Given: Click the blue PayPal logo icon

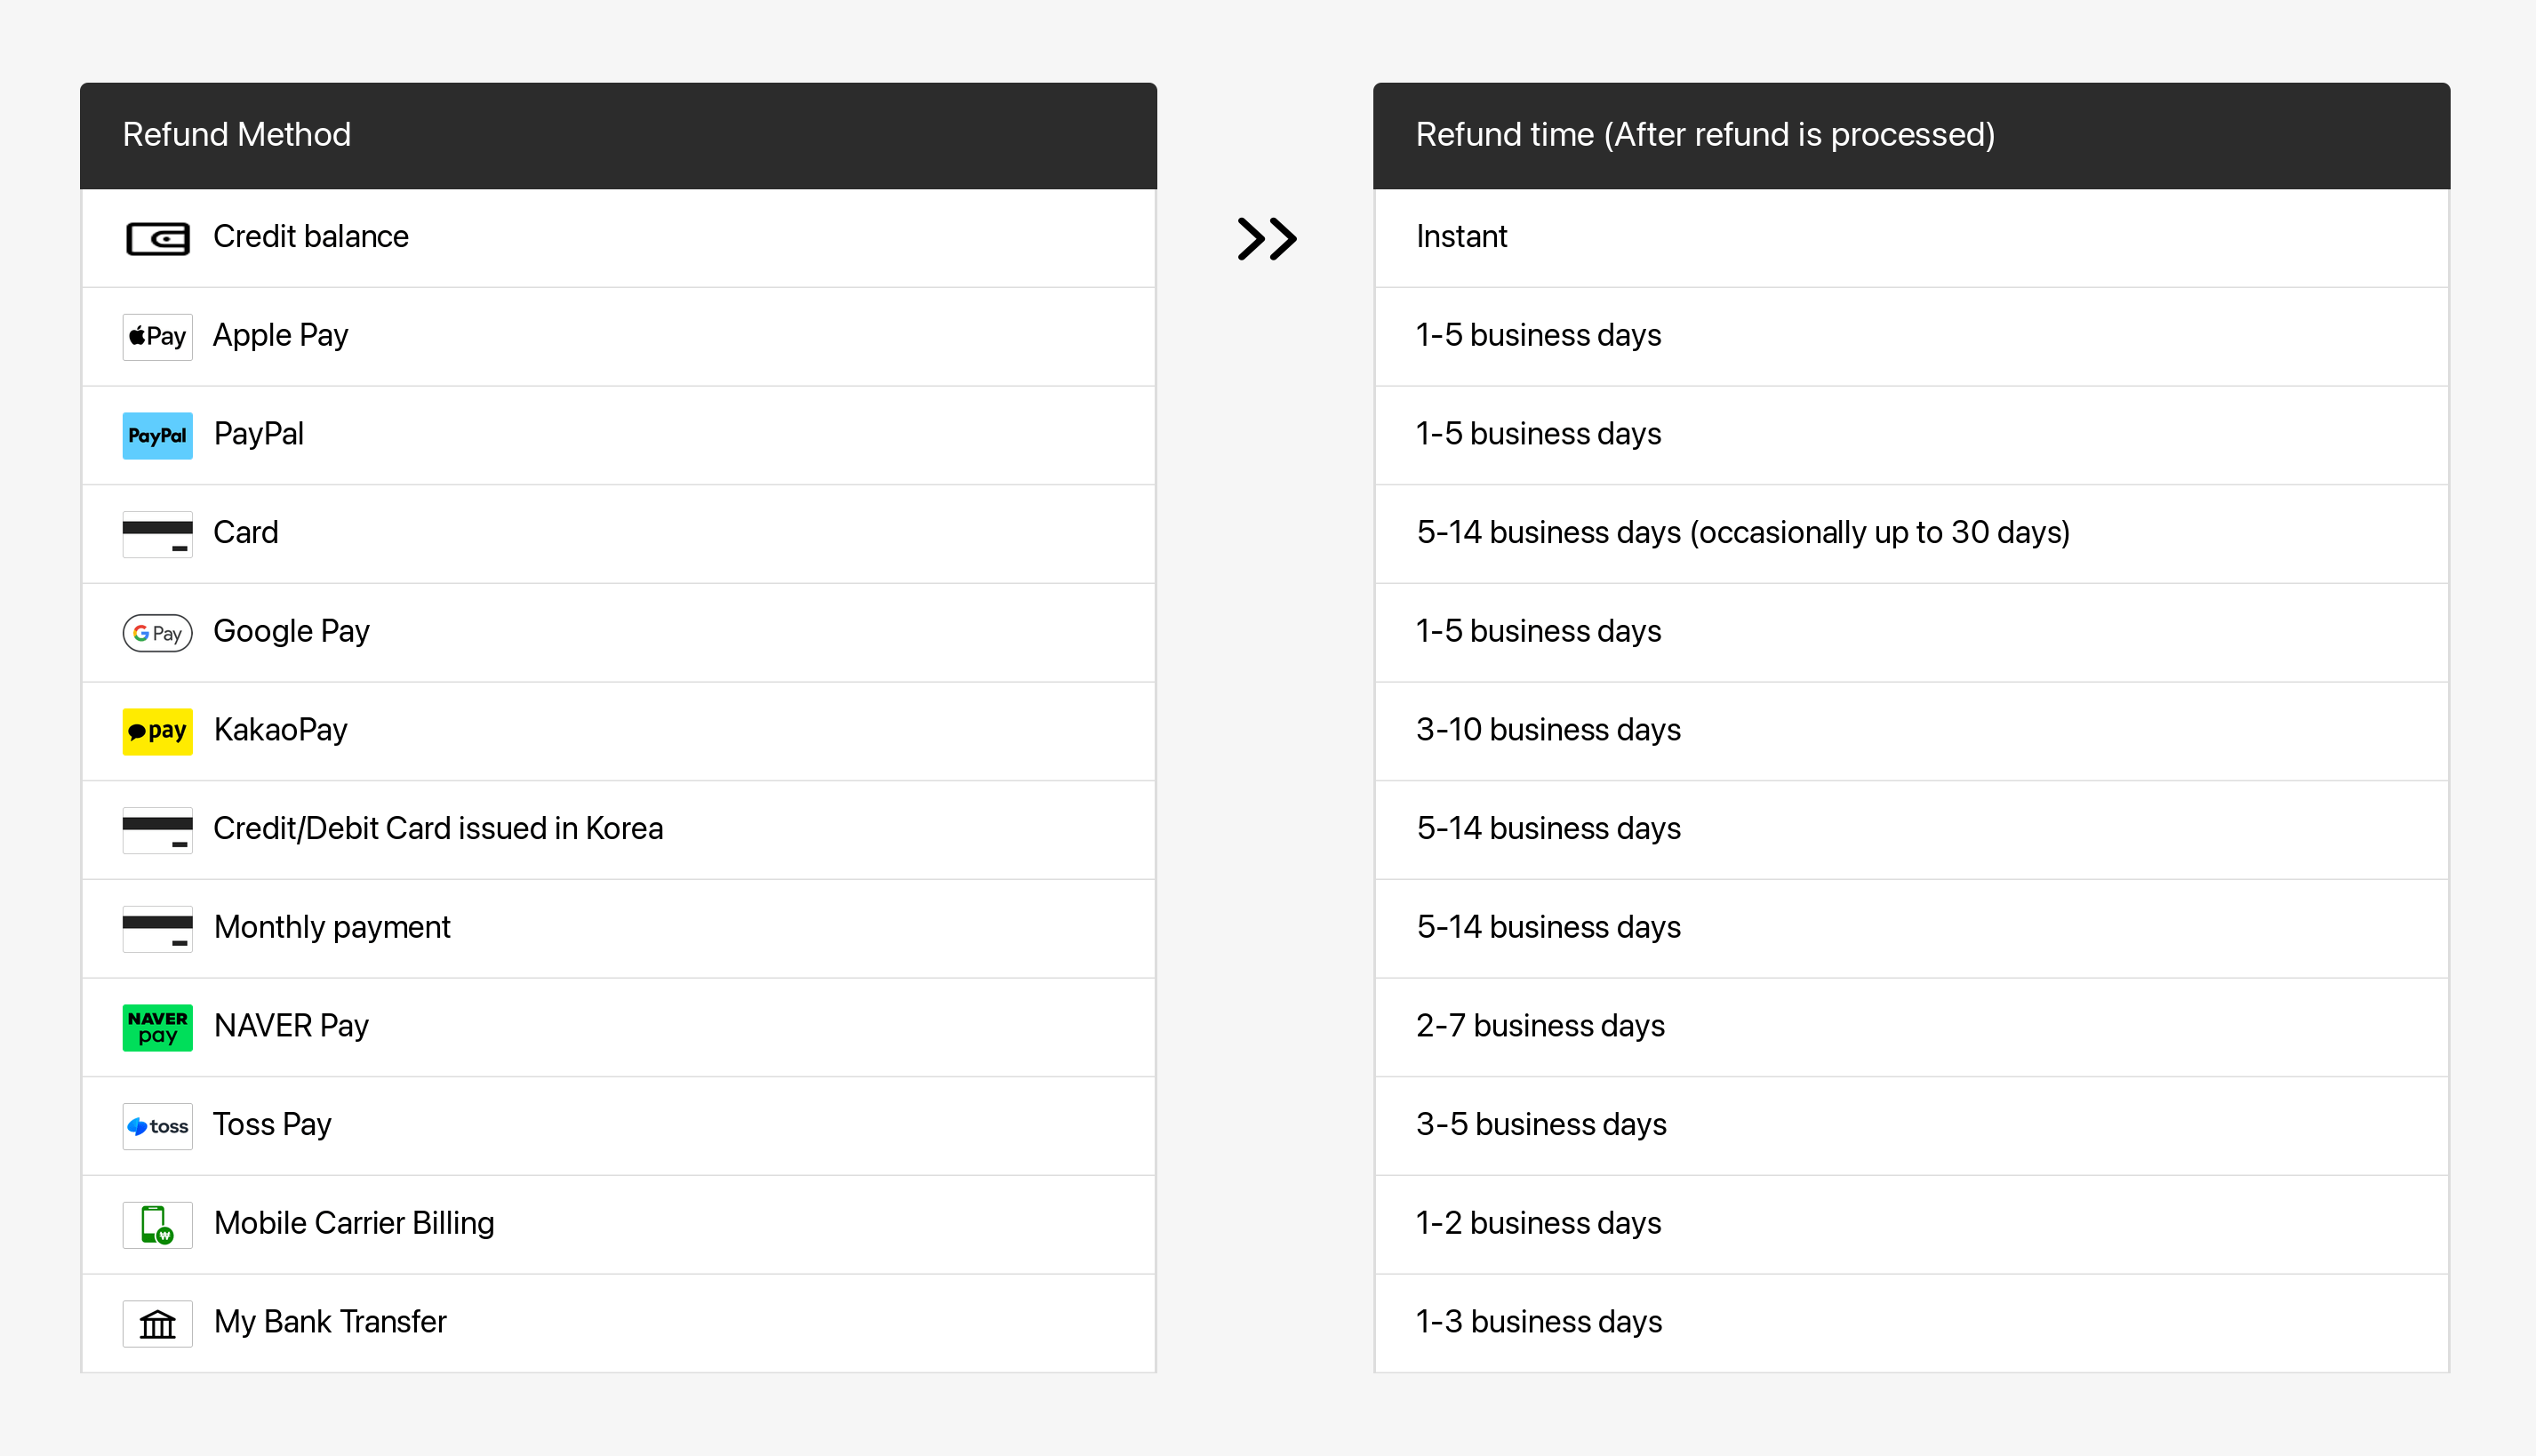Looking at the screenshot, I should pyautogui.click(x=157, y=435).
